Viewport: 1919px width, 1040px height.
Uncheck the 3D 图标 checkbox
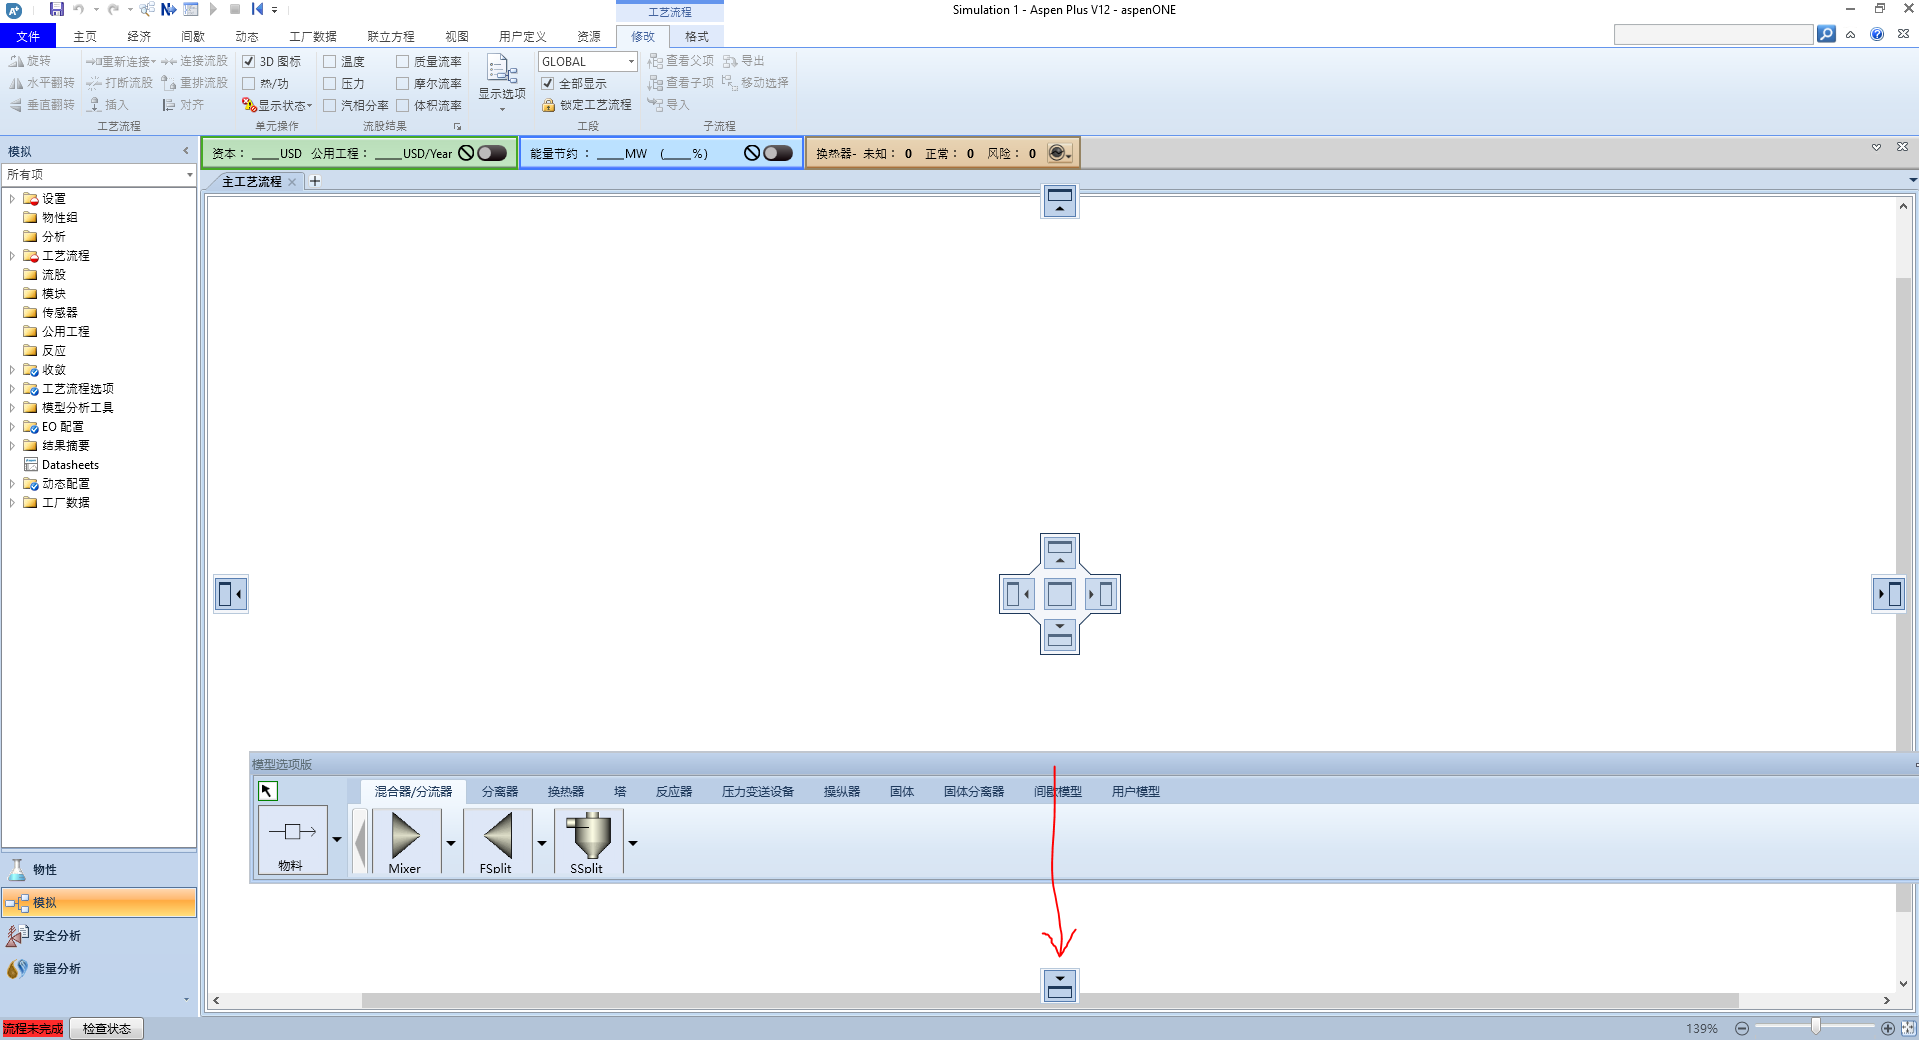pos(249,62)
